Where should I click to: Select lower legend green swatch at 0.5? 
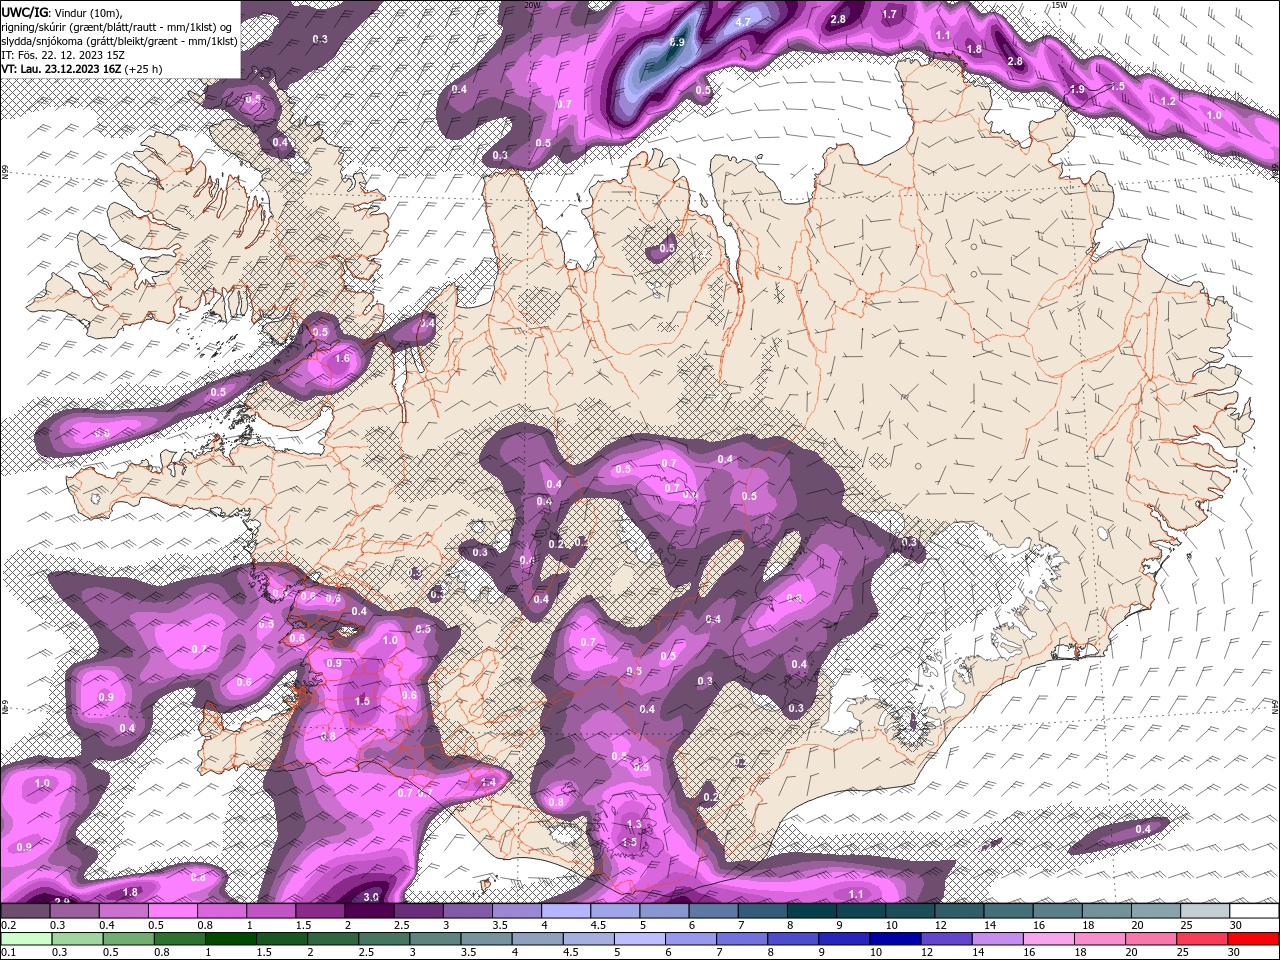pyautogui.click(x=127, y=939)
